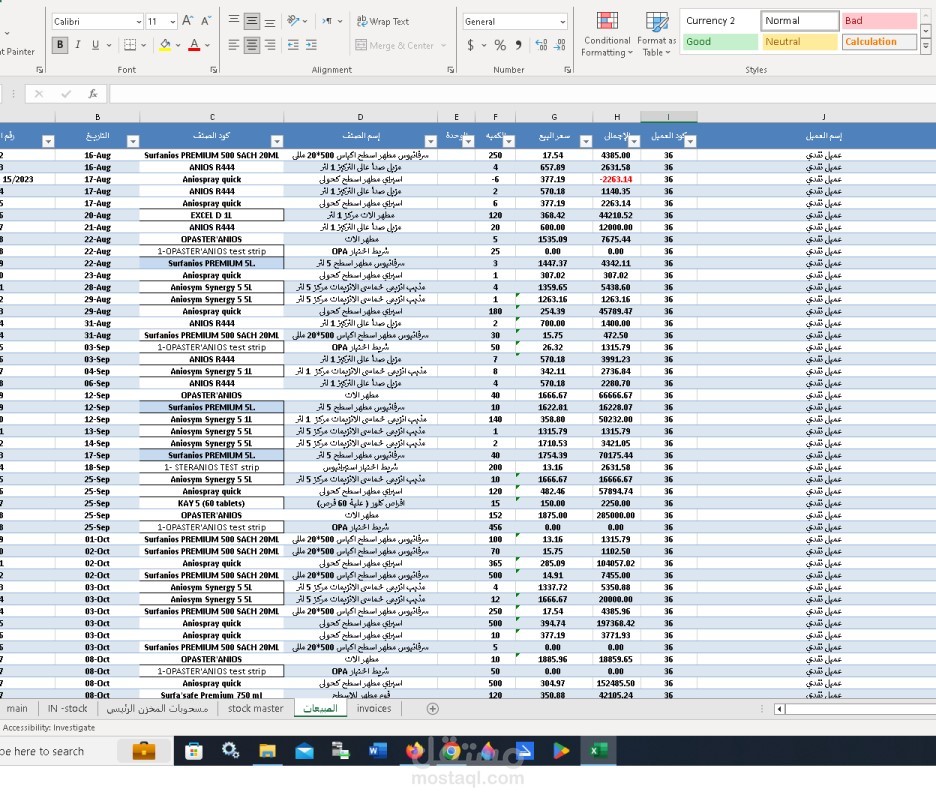Open Format as Table gallery
Image resolution: width=936 pixels, height=804 pixels.
click(x=656, y=34)
